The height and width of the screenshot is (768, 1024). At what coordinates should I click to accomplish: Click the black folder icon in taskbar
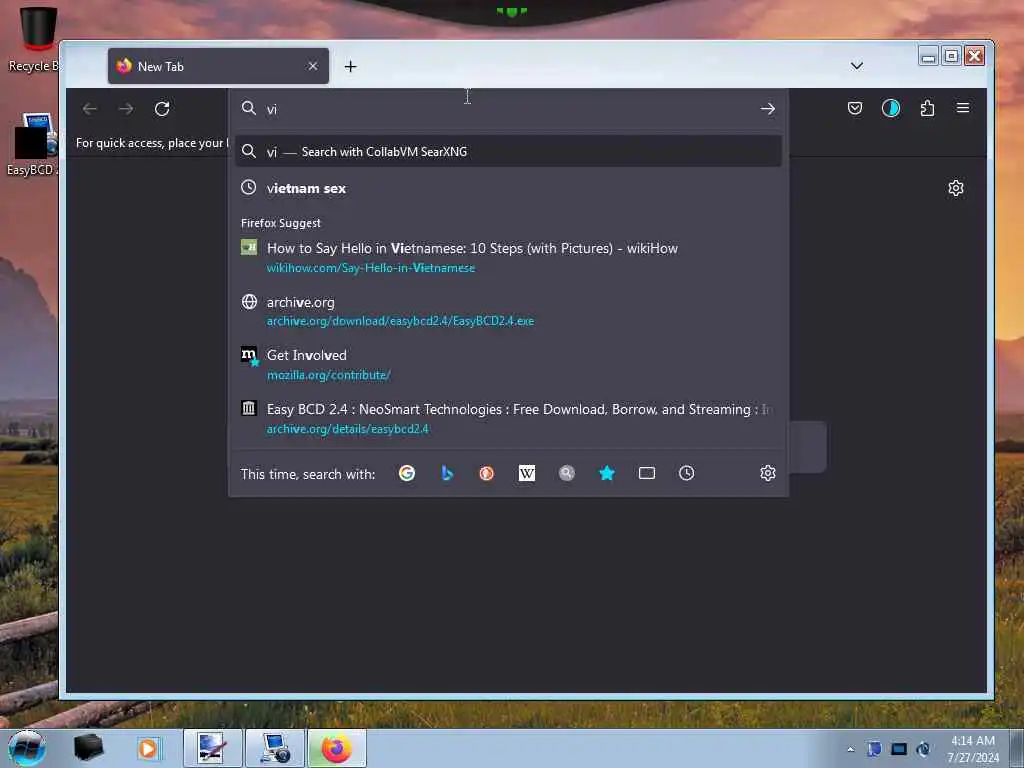tap(88, 748)
